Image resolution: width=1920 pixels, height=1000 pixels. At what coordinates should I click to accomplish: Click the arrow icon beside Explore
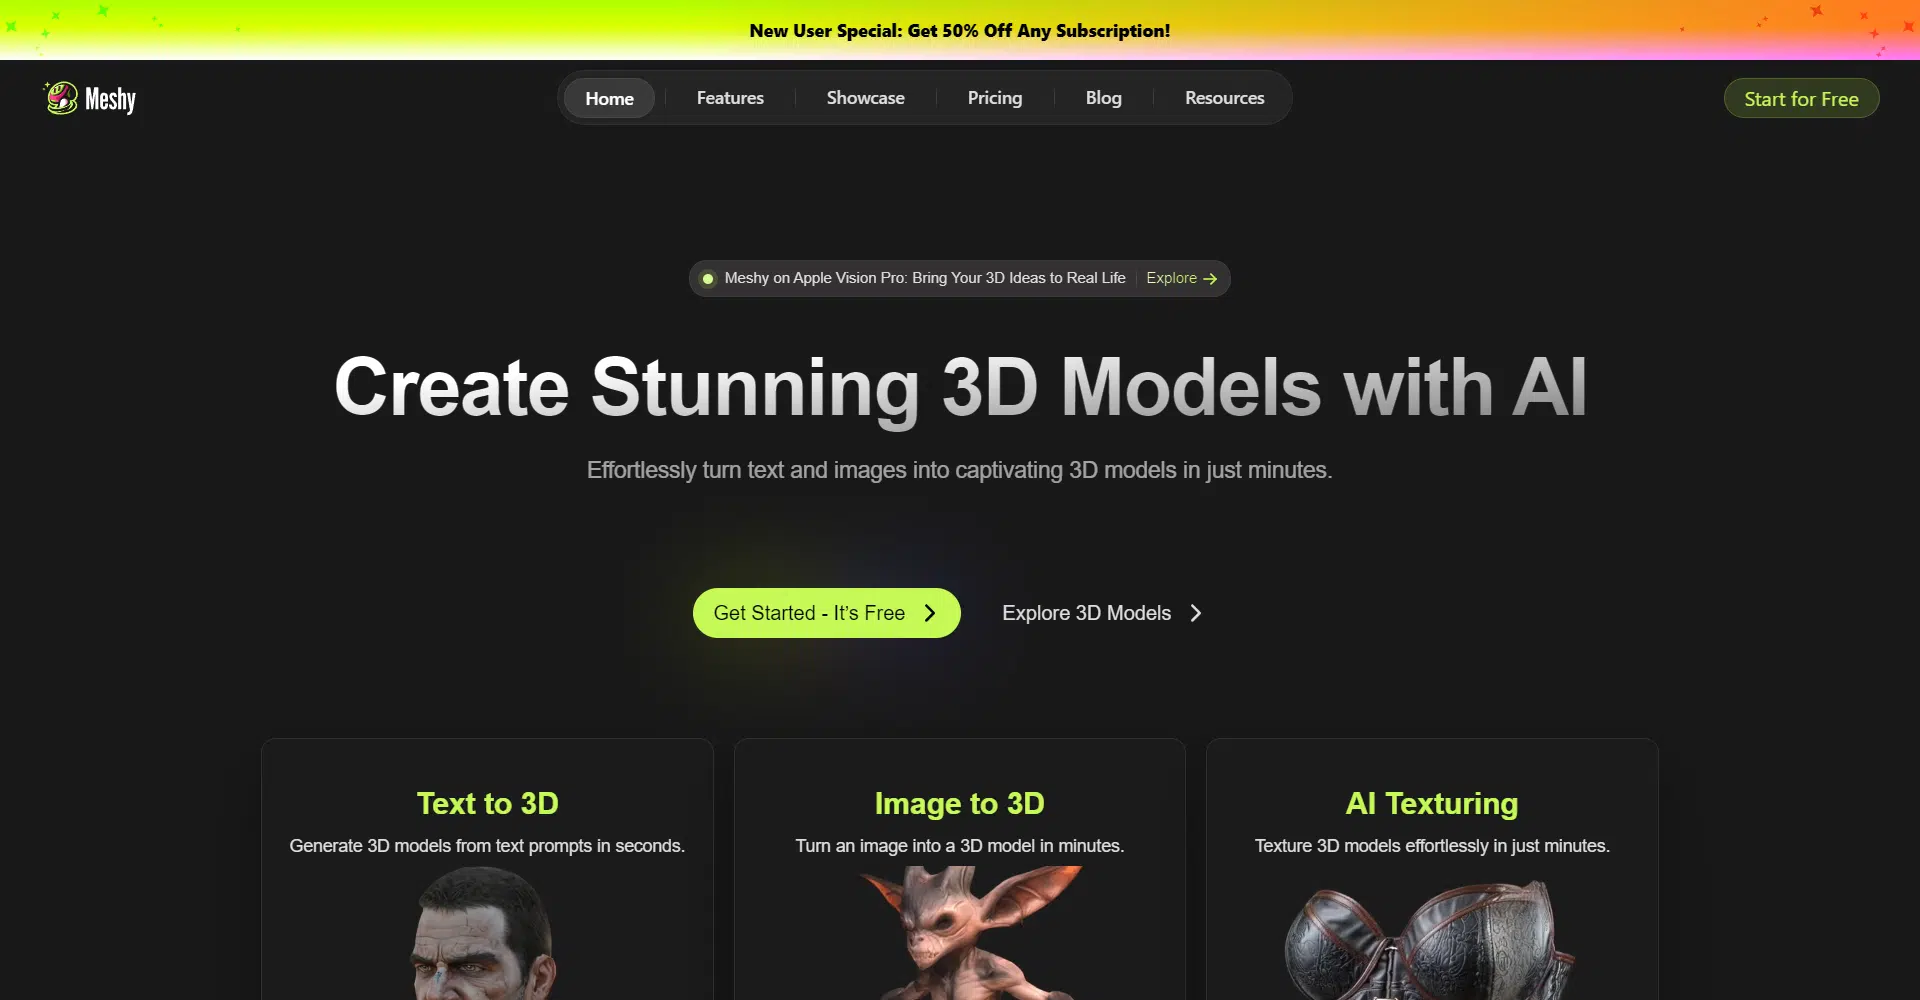coord(1210,279)
